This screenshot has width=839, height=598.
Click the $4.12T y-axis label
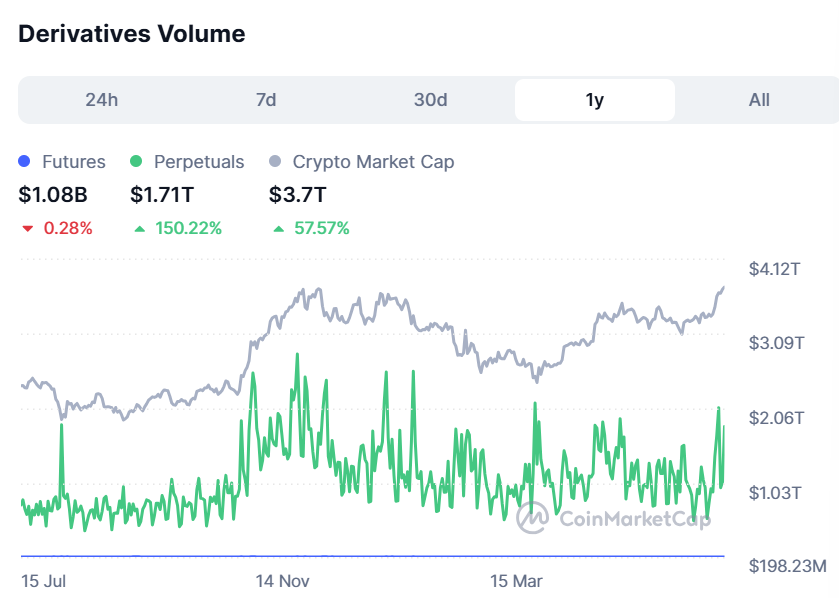pyautogui.click(x=776, y=269)
